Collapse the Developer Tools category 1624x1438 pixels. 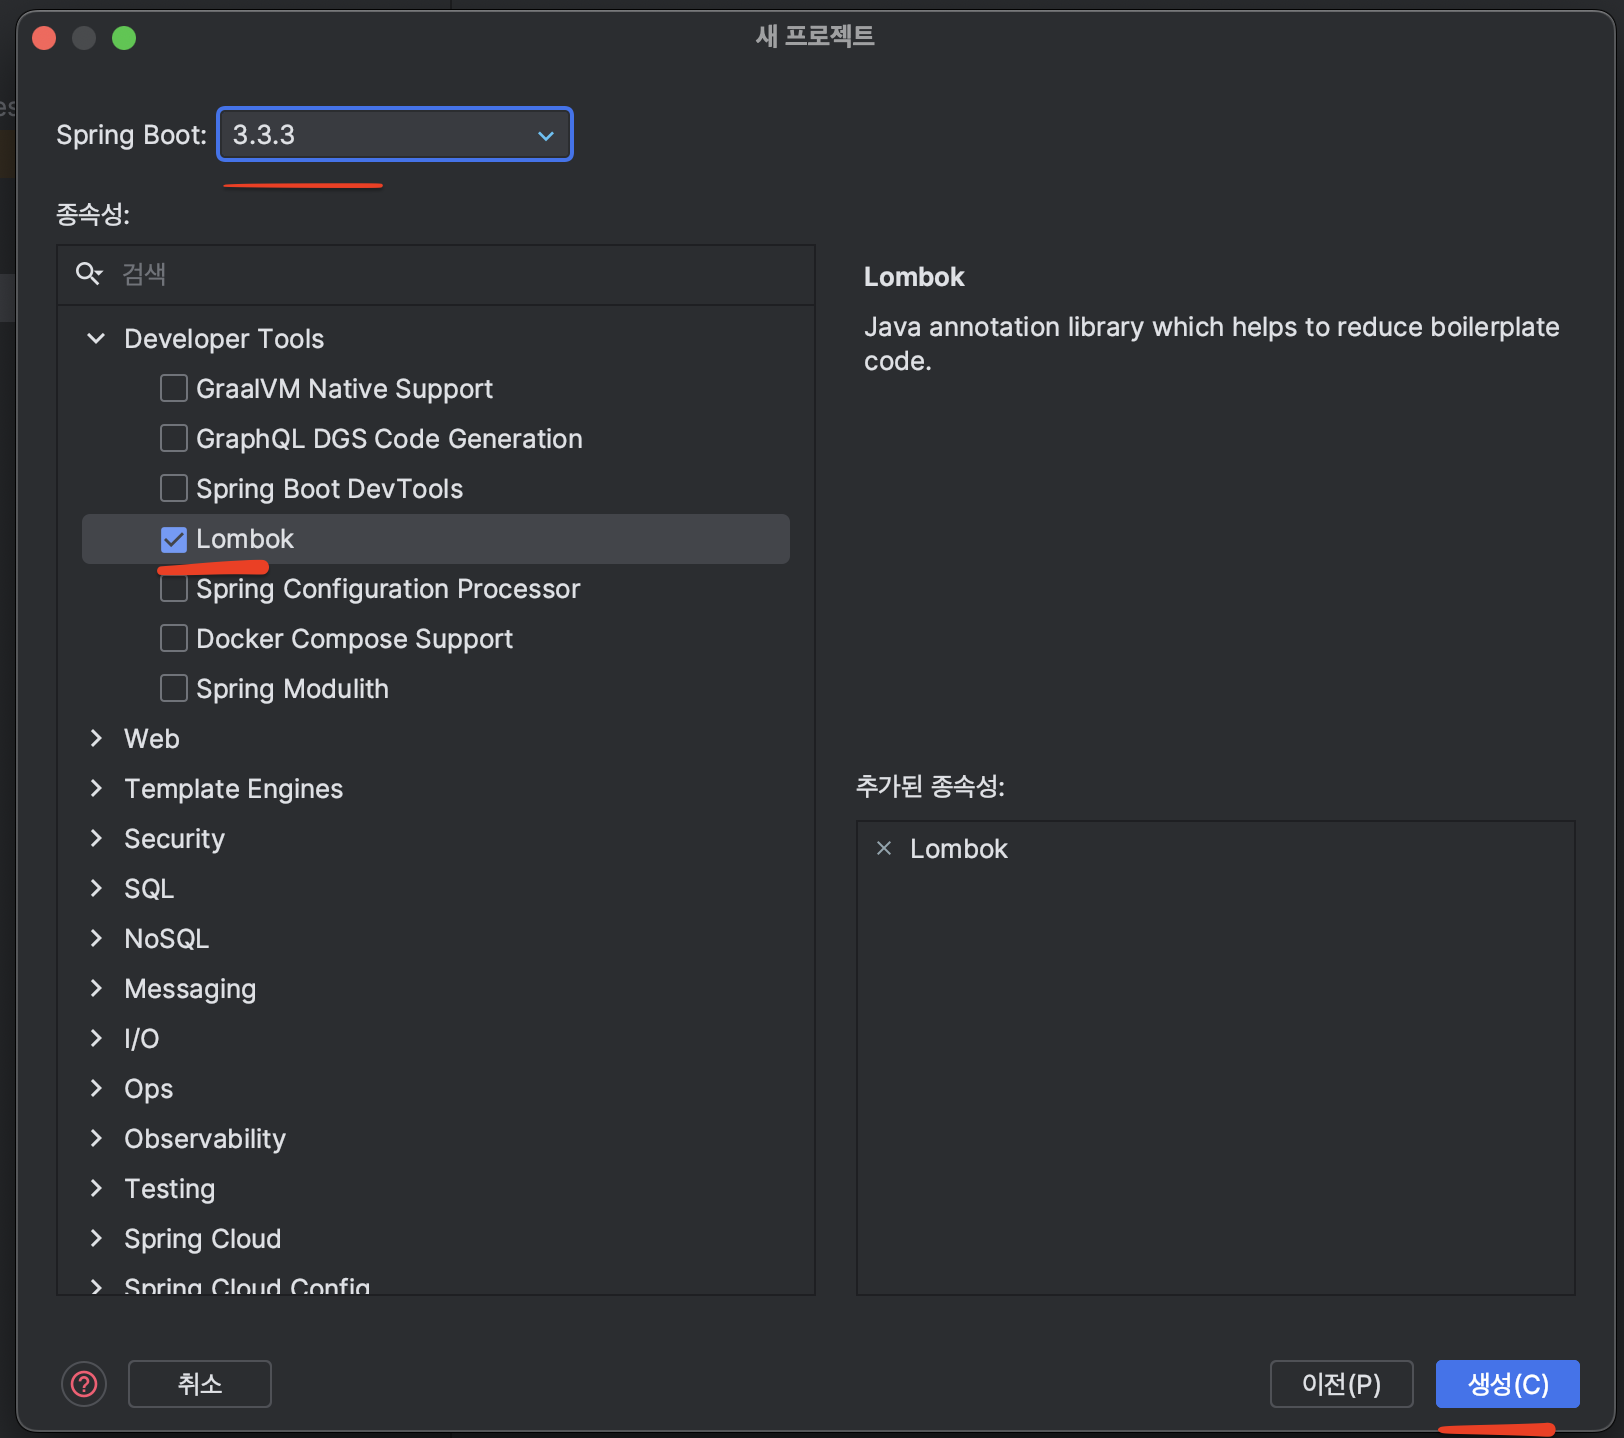[x=96, y=339]
